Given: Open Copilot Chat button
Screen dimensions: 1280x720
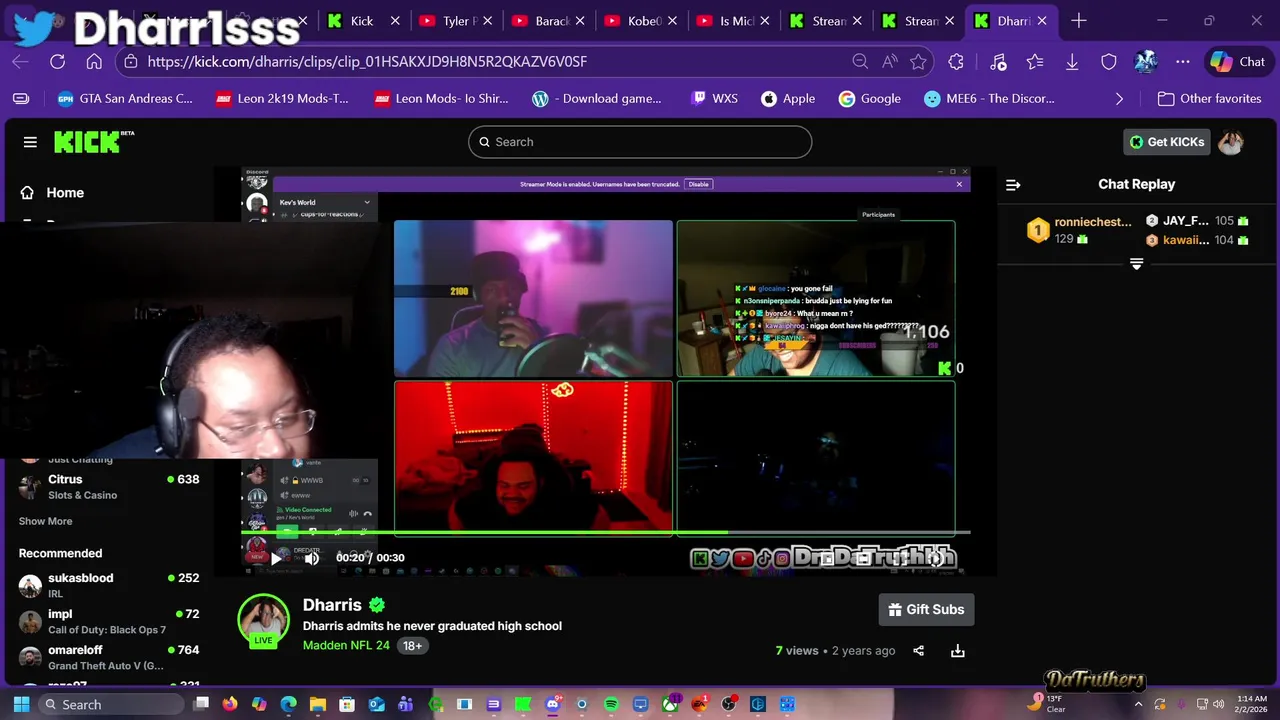Looking at the screenshot, I should pos(1238,62).
